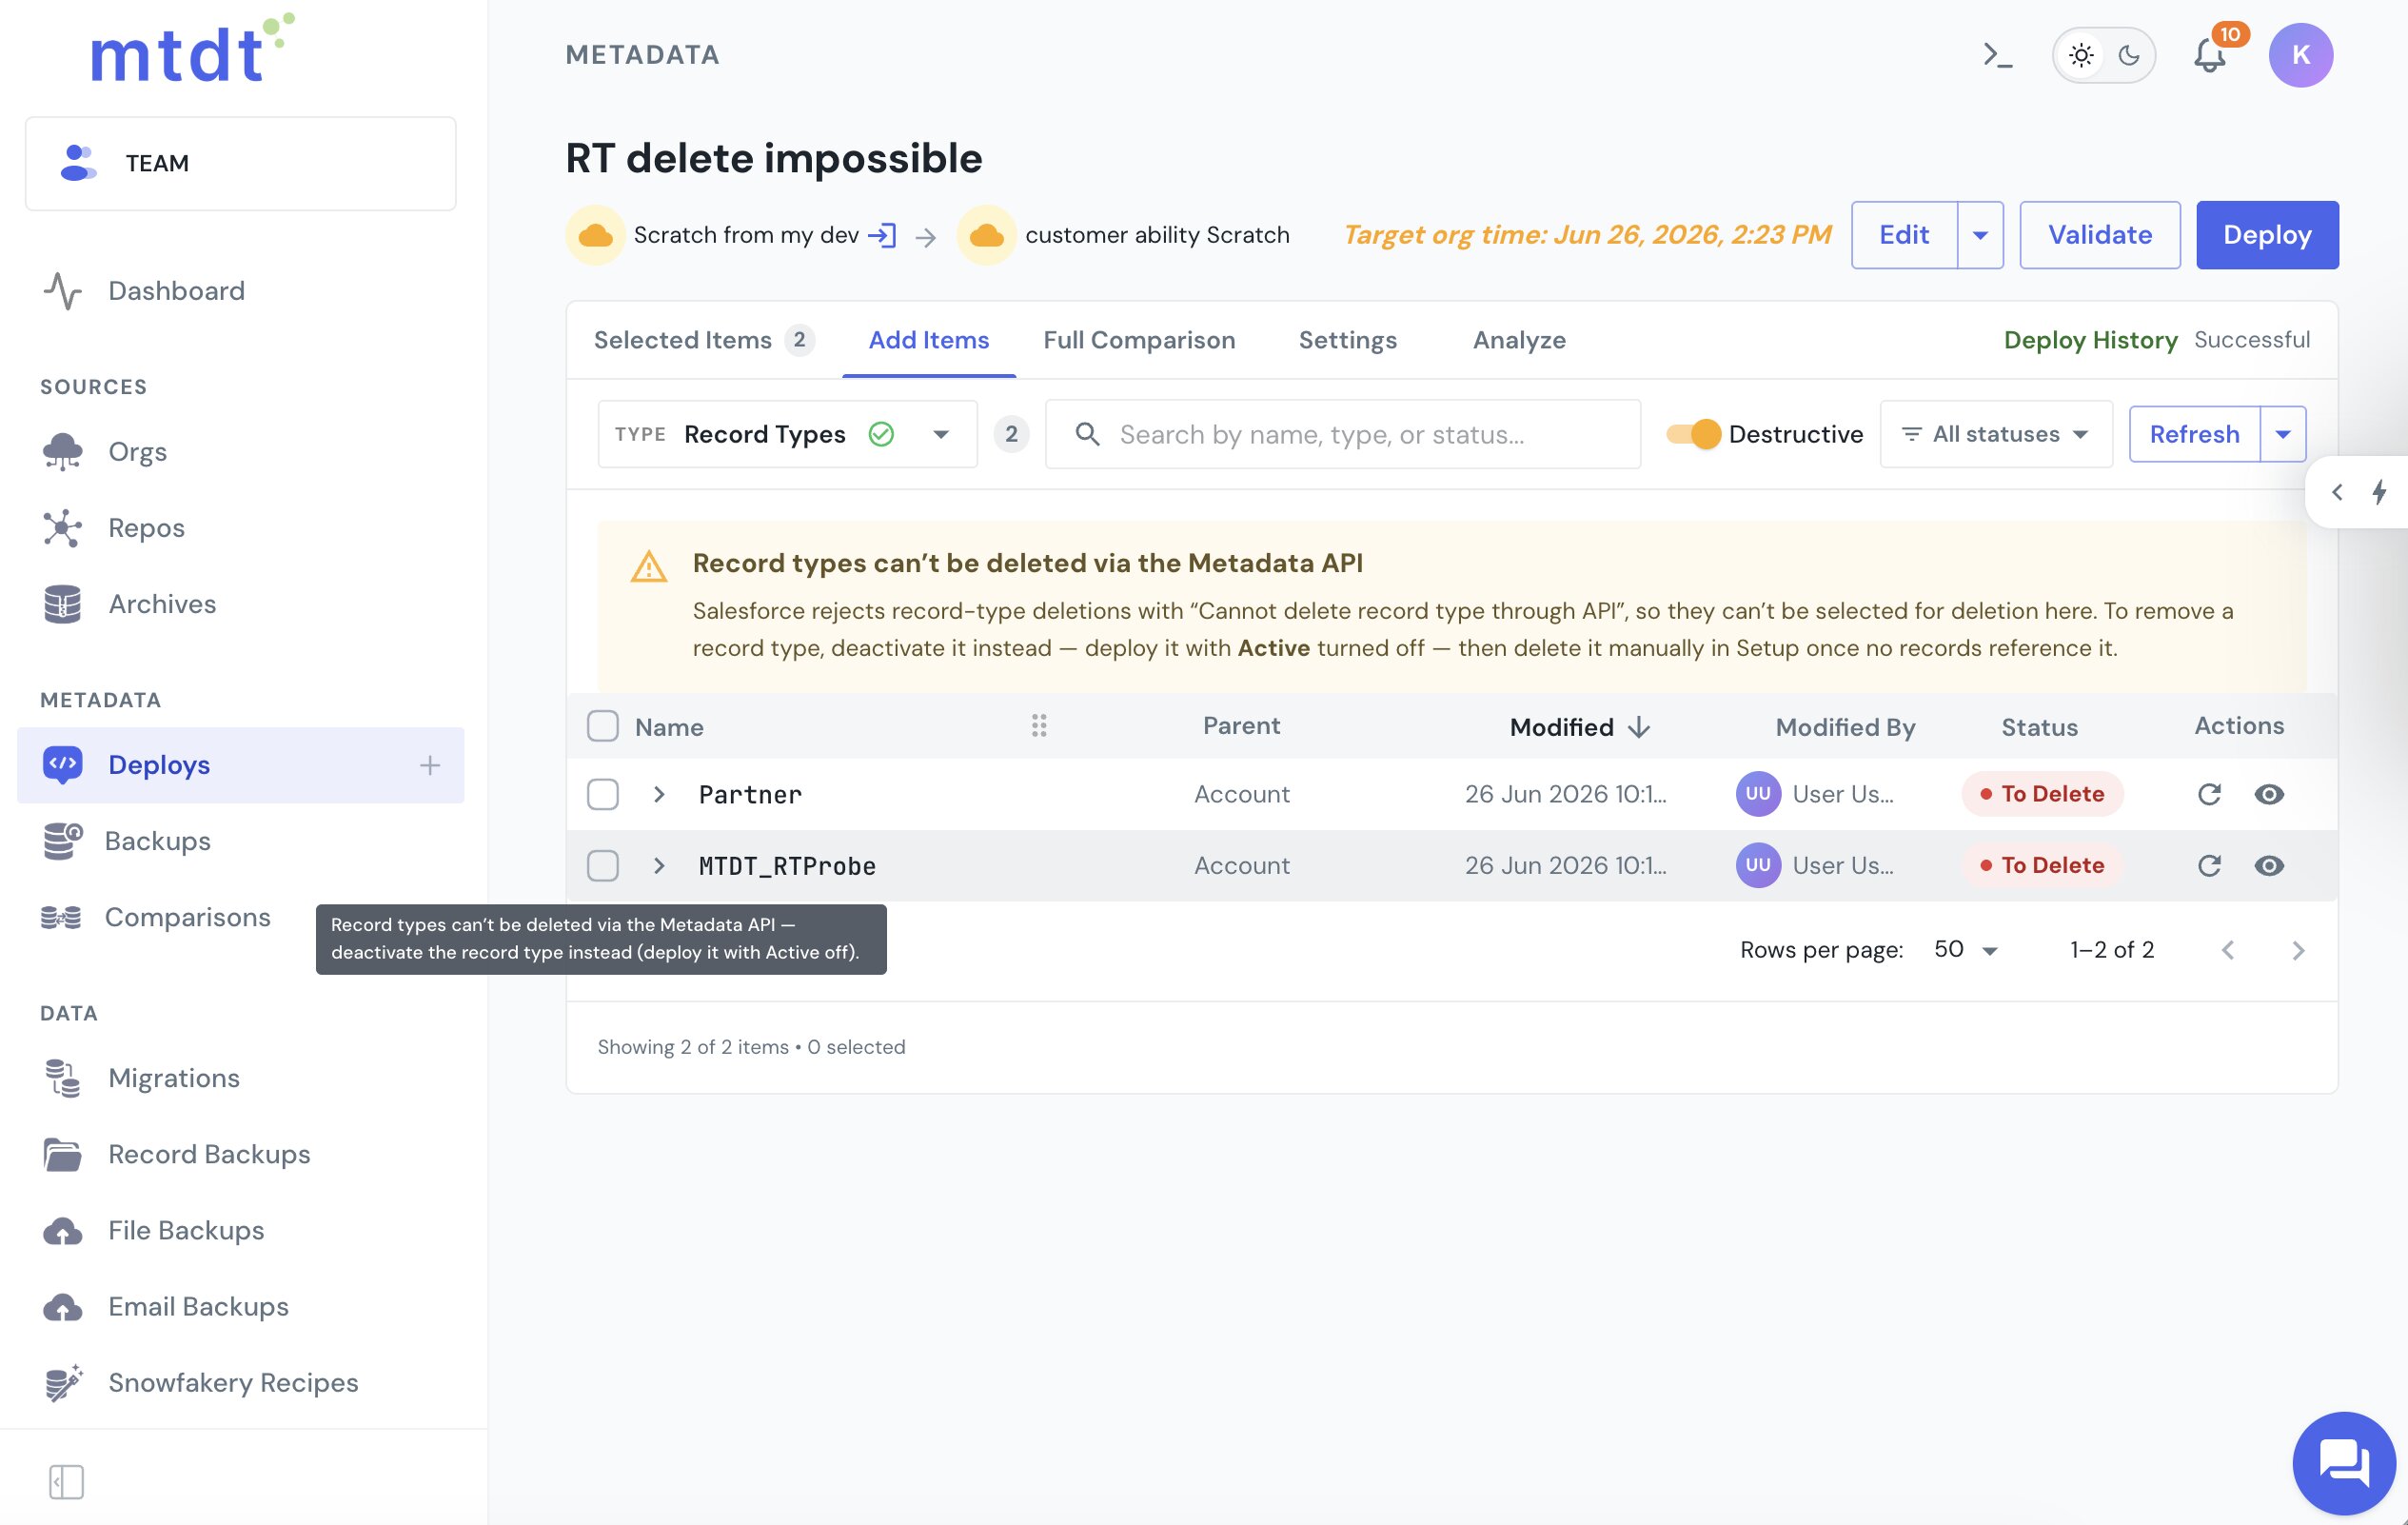2408x1525 pixels.
Task: Open Comparisons icon in sidebar
Action: click(61, 917)
